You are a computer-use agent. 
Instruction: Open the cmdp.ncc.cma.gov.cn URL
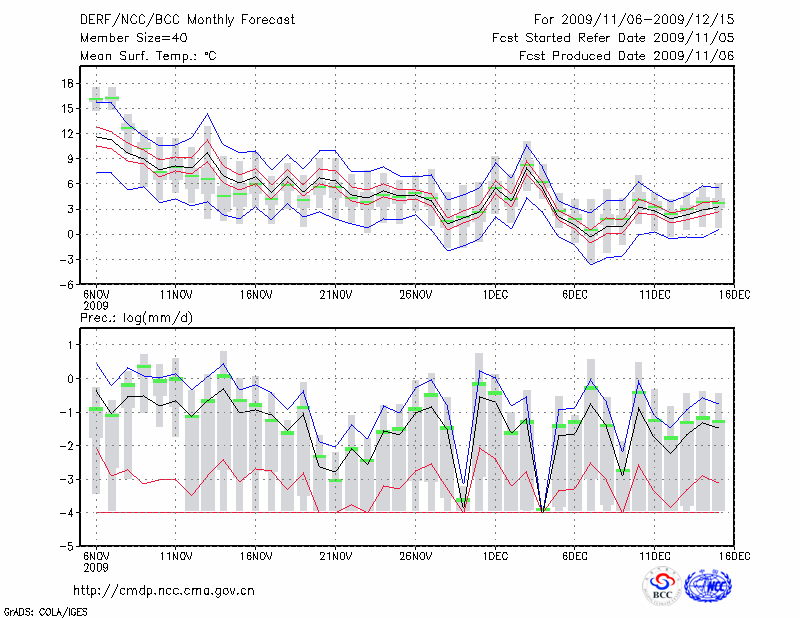[x=165, y=591]
